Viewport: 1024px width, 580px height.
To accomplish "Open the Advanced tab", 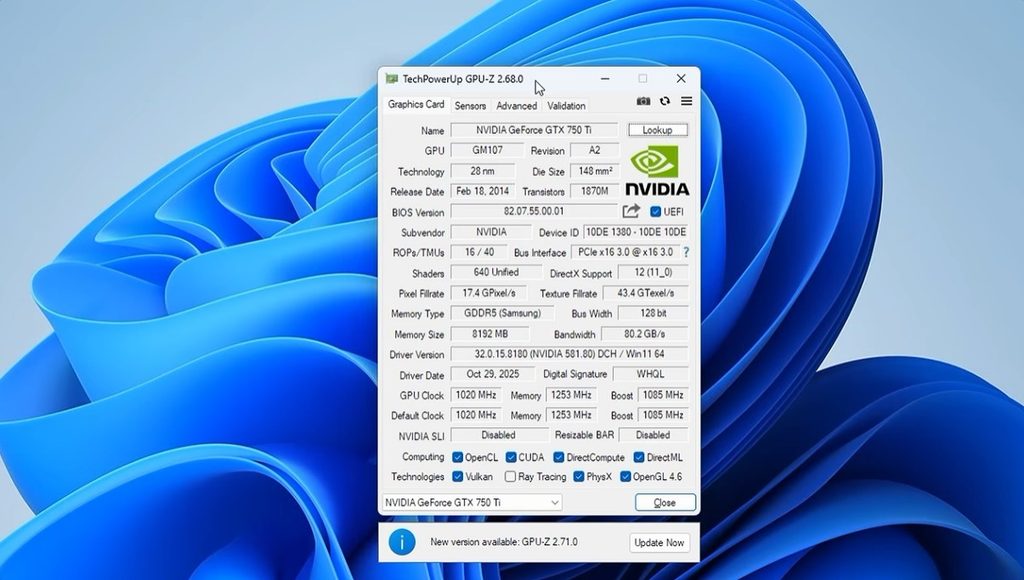I will pos(517,106).
